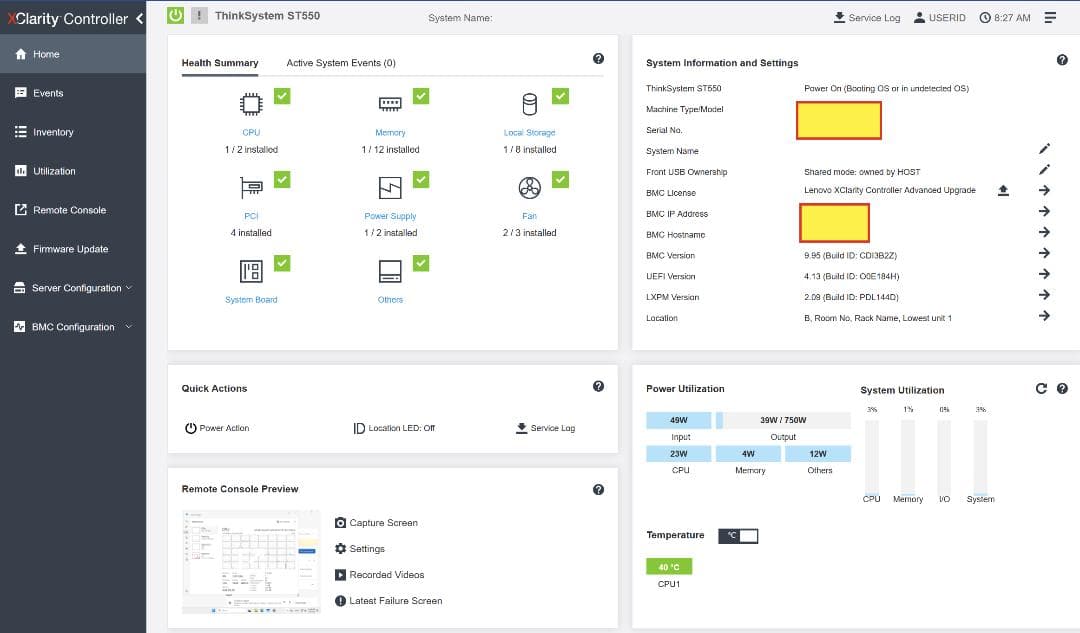Viewport: 1080px width, 633px height.
Task: Click the CPU health icon
Action: coord(251,105)
